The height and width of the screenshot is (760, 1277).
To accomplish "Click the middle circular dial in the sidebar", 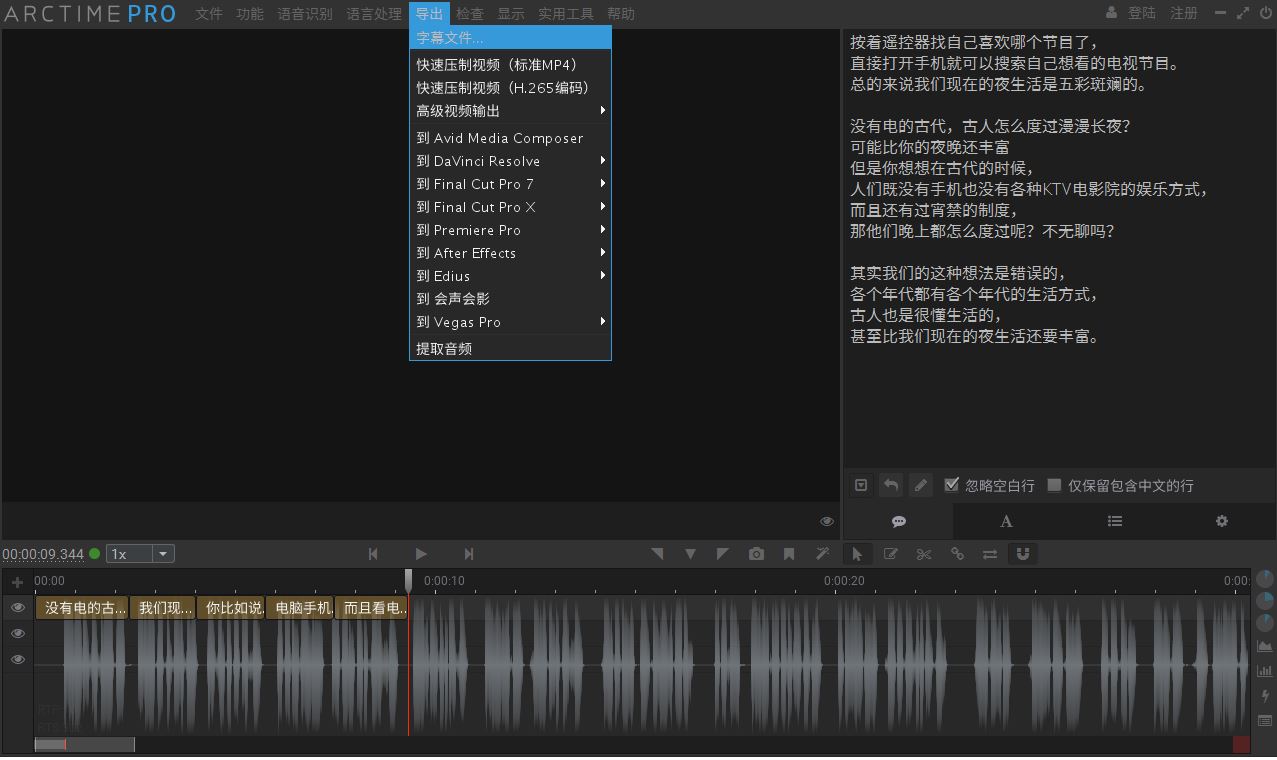I will (1265, 600).
